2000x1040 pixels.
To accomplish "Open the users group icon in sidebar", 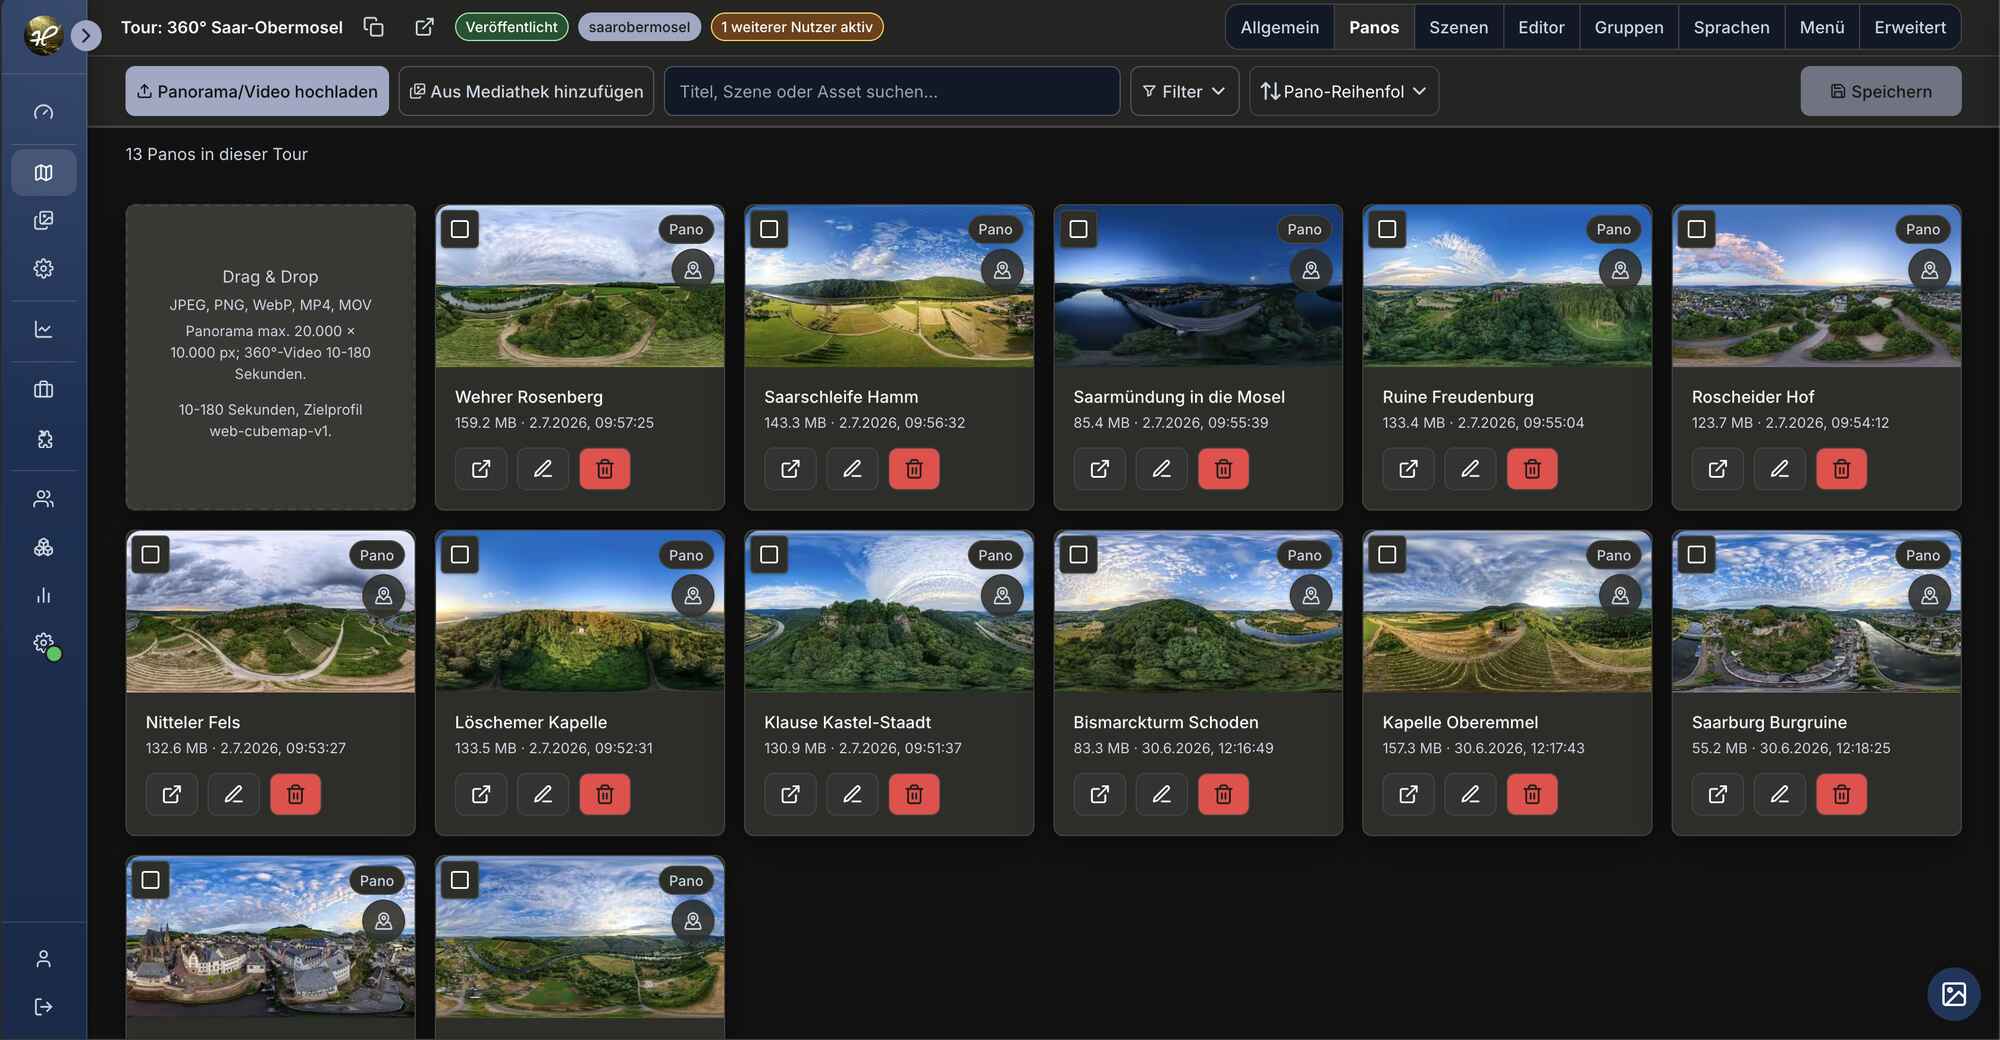I will pyautogui.click(x=43, y=498).
